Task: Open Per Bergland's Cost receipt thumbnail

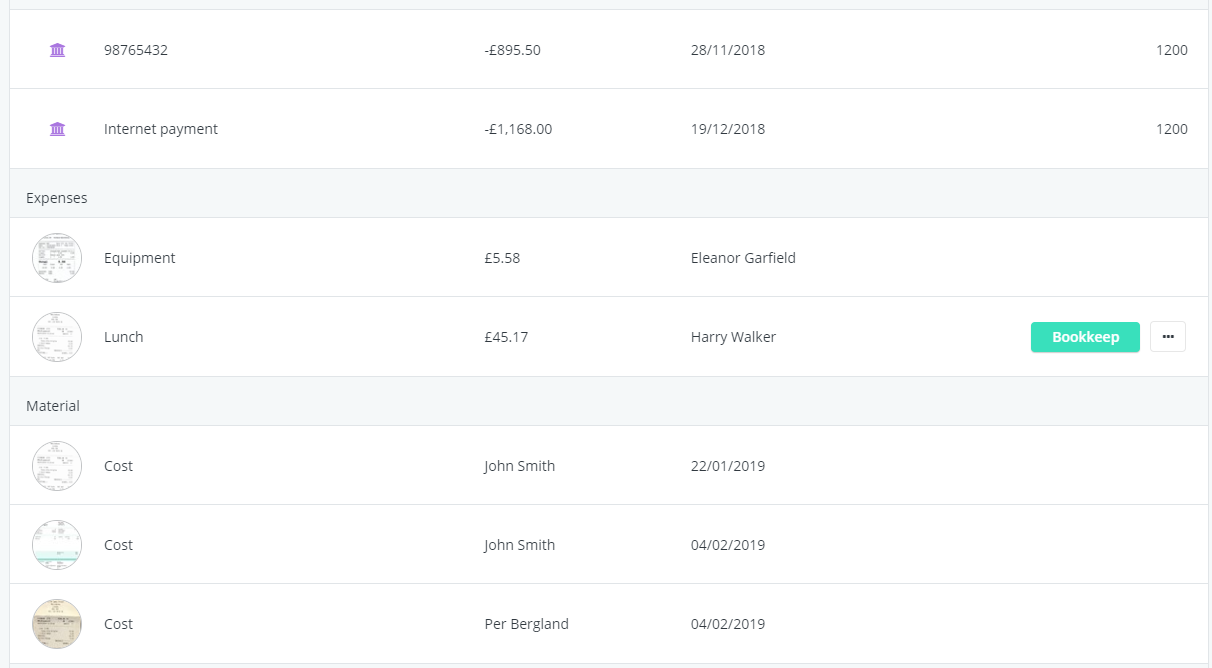Action: point(57,624)
